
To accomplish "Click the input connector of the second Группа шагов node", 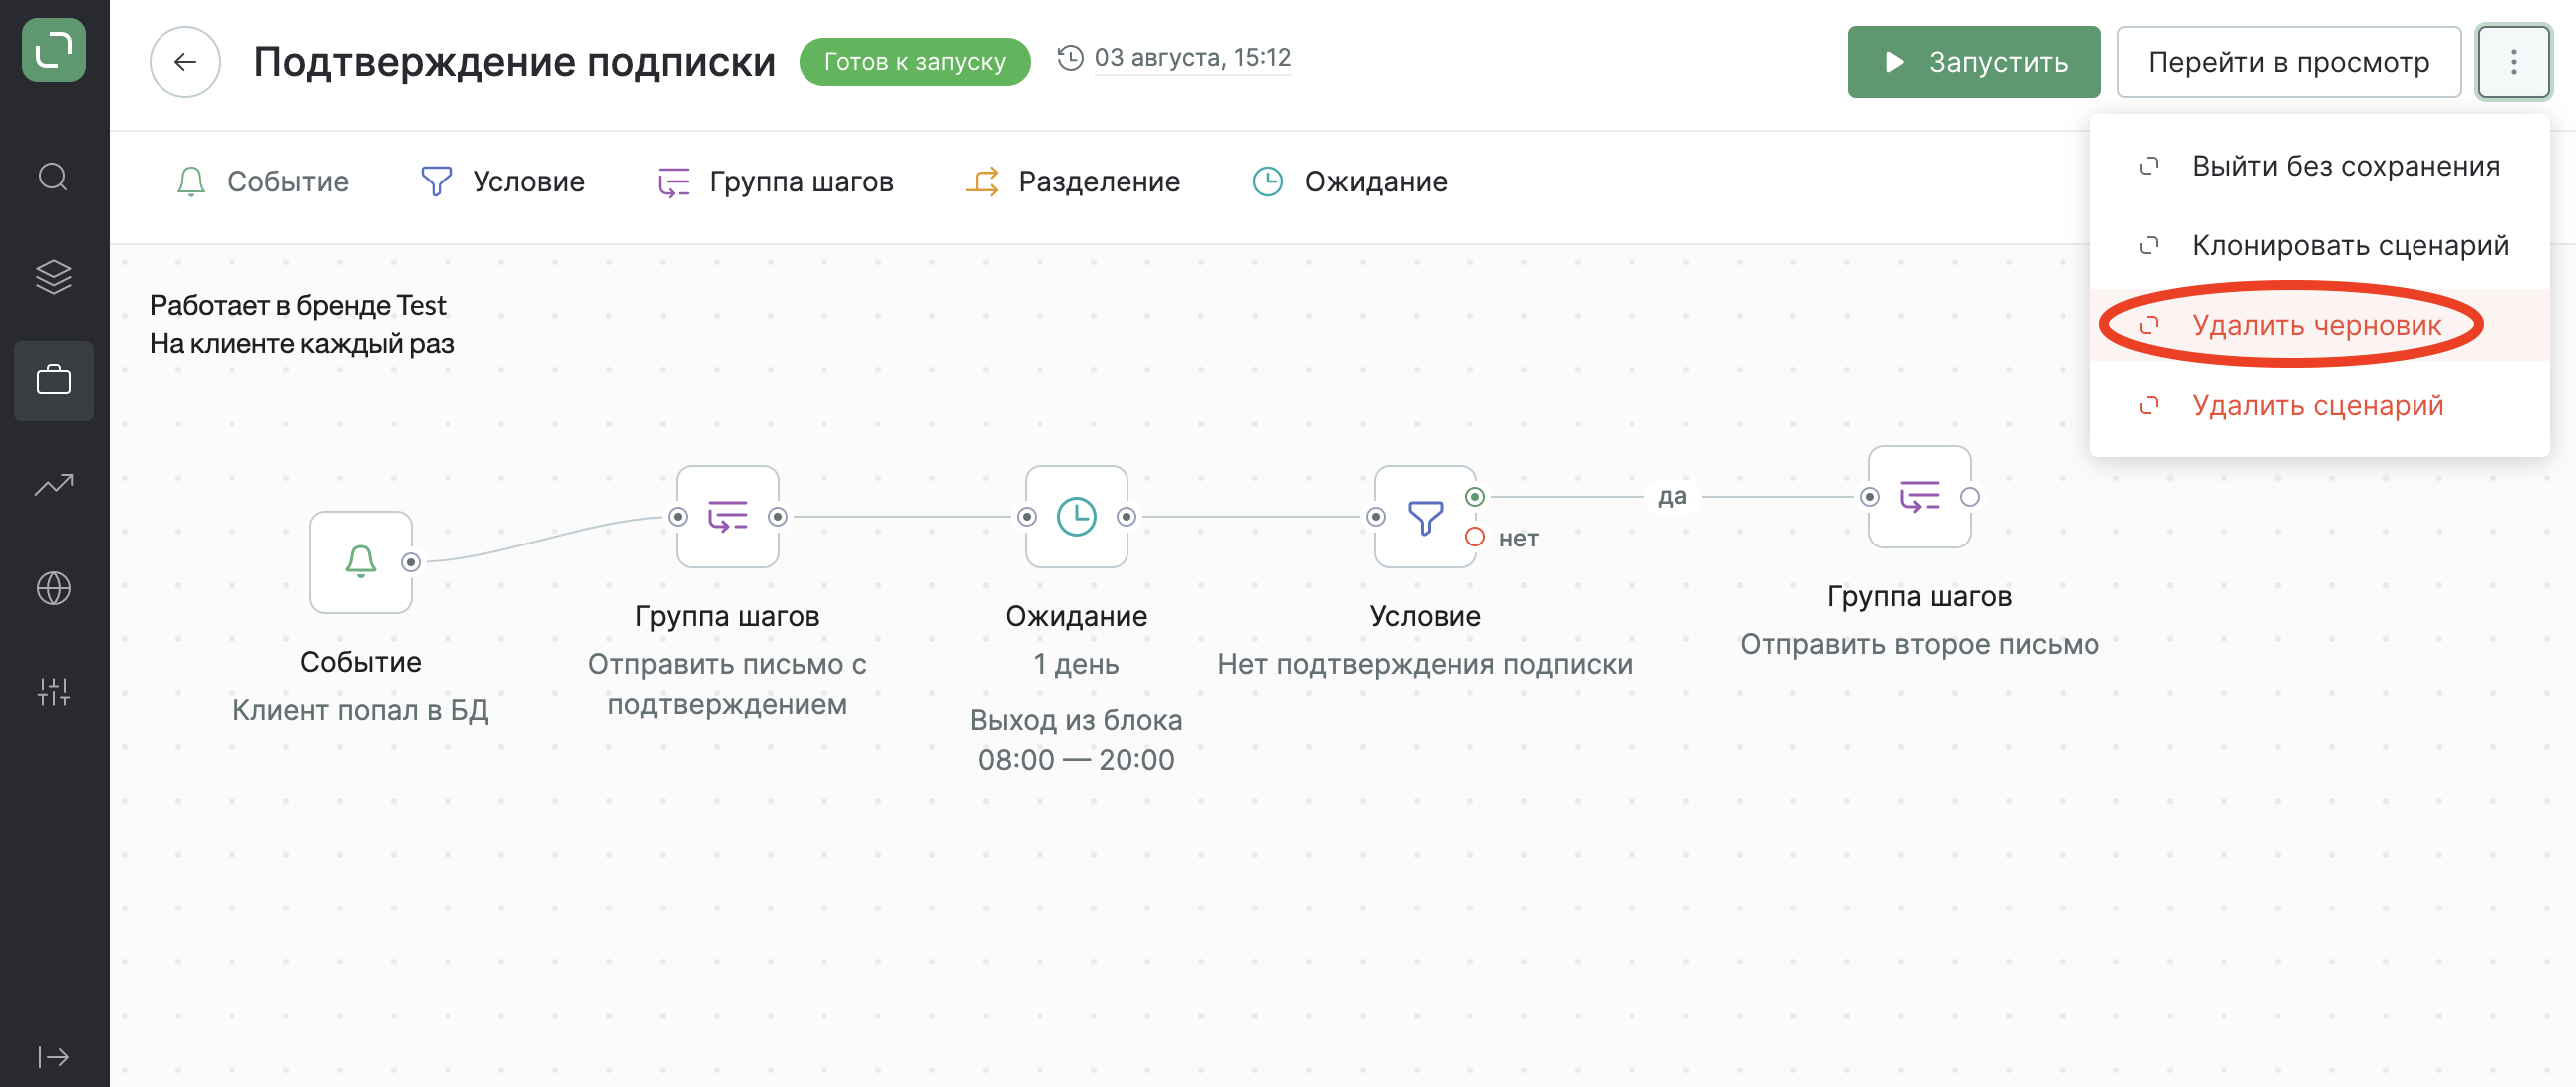I will (1870, 496).
